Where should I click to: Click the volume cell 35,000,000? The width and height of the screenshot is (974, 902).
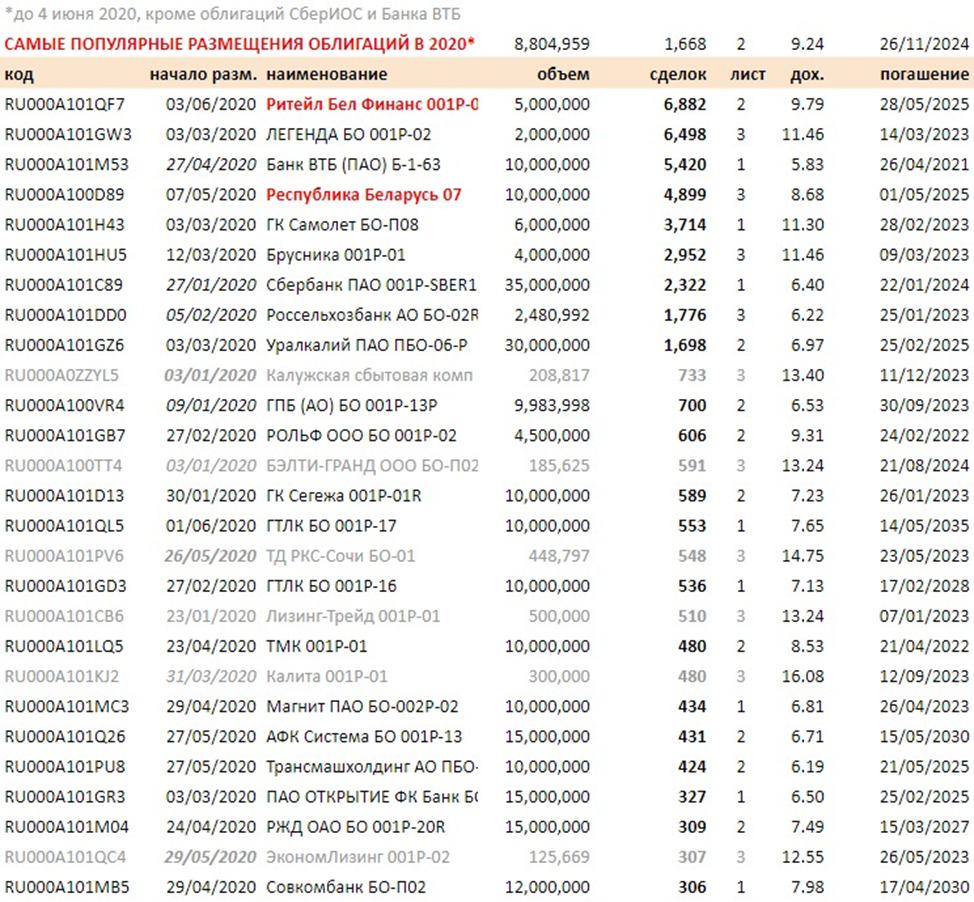548,285
